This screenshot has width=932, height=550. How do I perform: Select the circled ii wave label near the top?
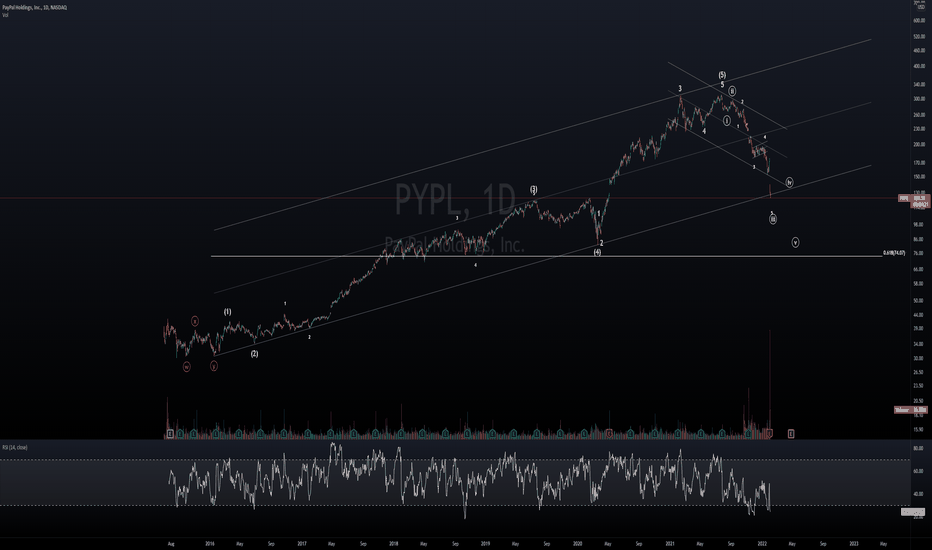pyautogui.click(x=732, y=91)
